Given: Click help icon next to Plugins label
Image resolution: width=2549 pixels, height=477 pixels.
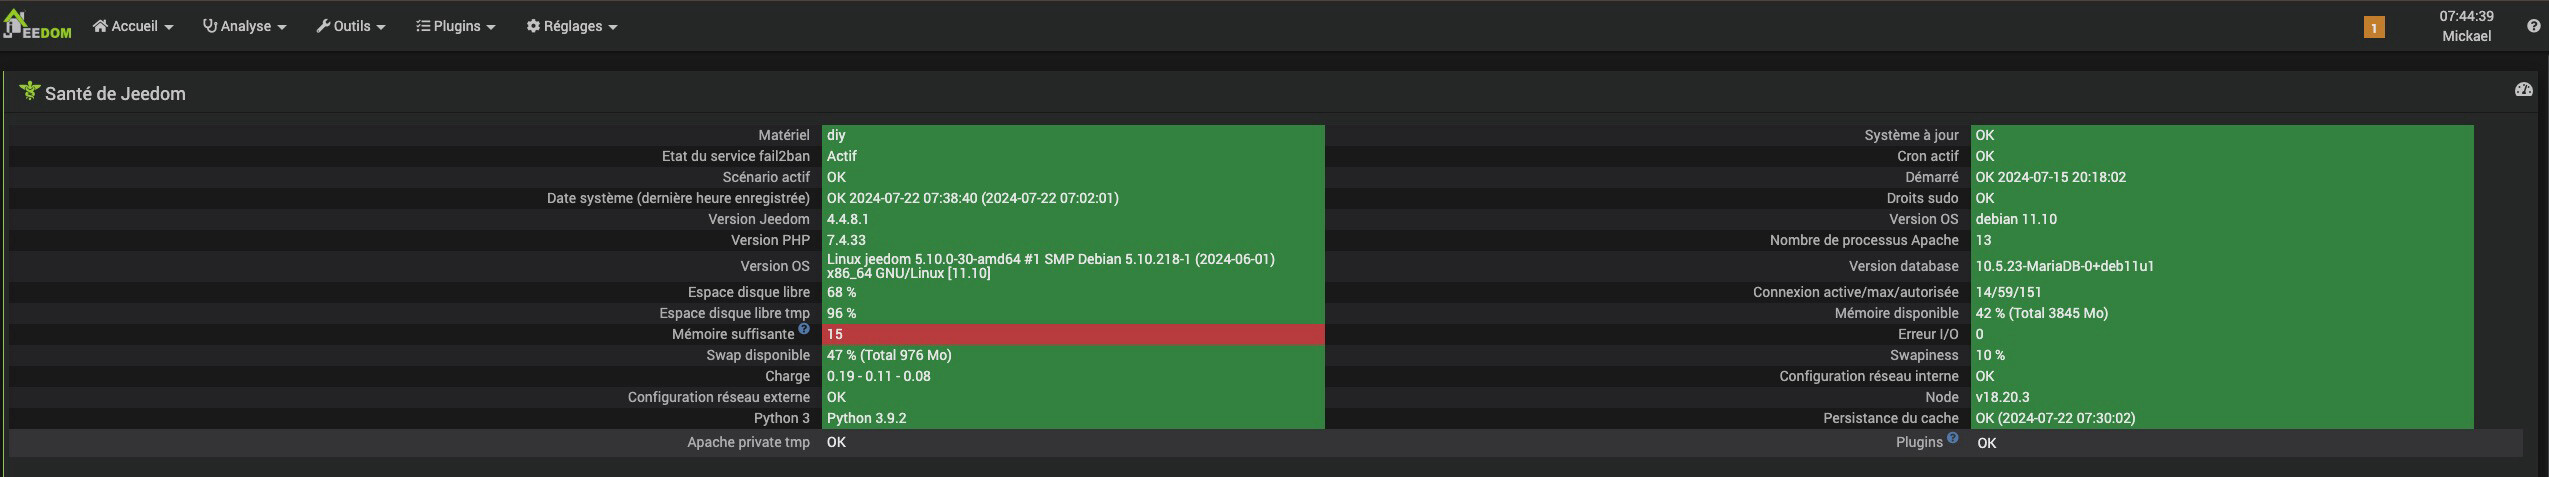Looking at the screenshot, I should (1952, 437).
